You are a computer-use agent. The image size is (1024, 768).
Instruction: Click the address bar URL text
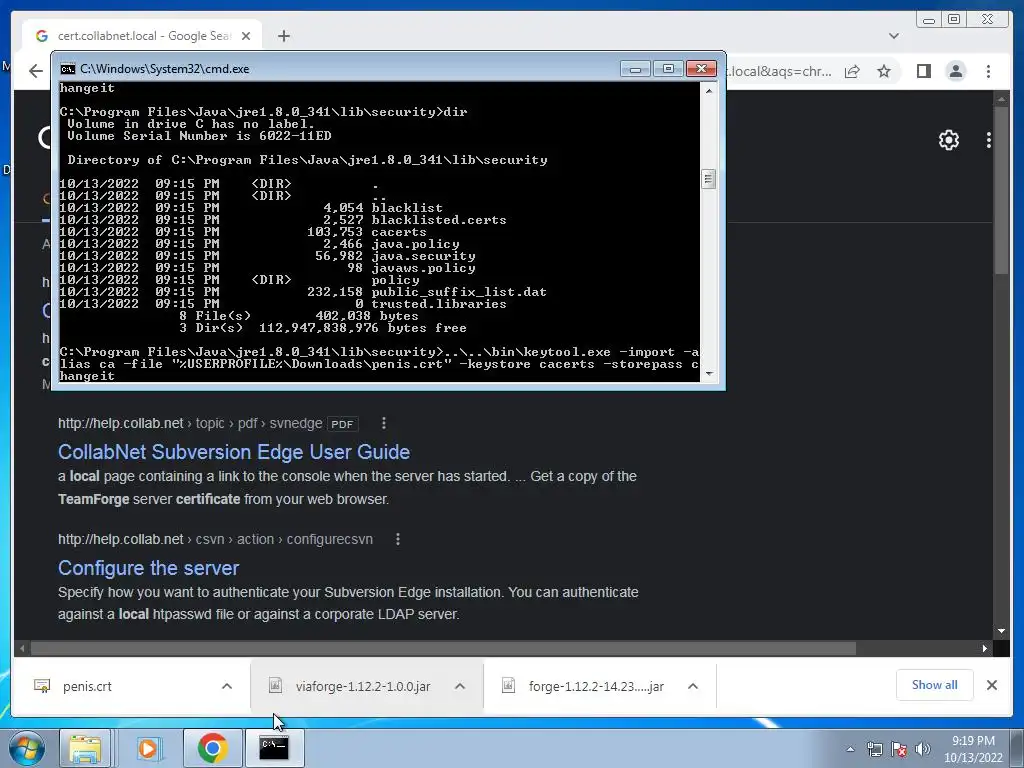(781, 71)
